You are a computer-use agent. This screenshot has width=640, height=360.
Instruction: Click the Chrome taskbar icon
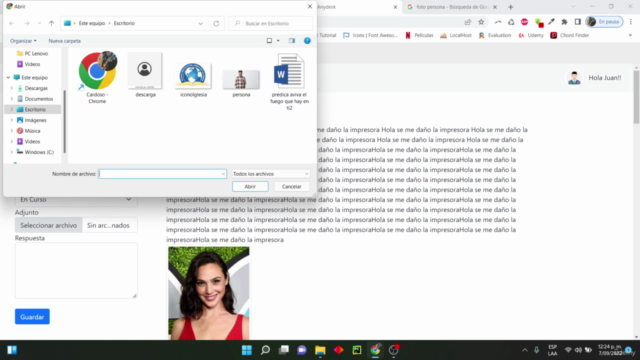click(x=375, y=350)
